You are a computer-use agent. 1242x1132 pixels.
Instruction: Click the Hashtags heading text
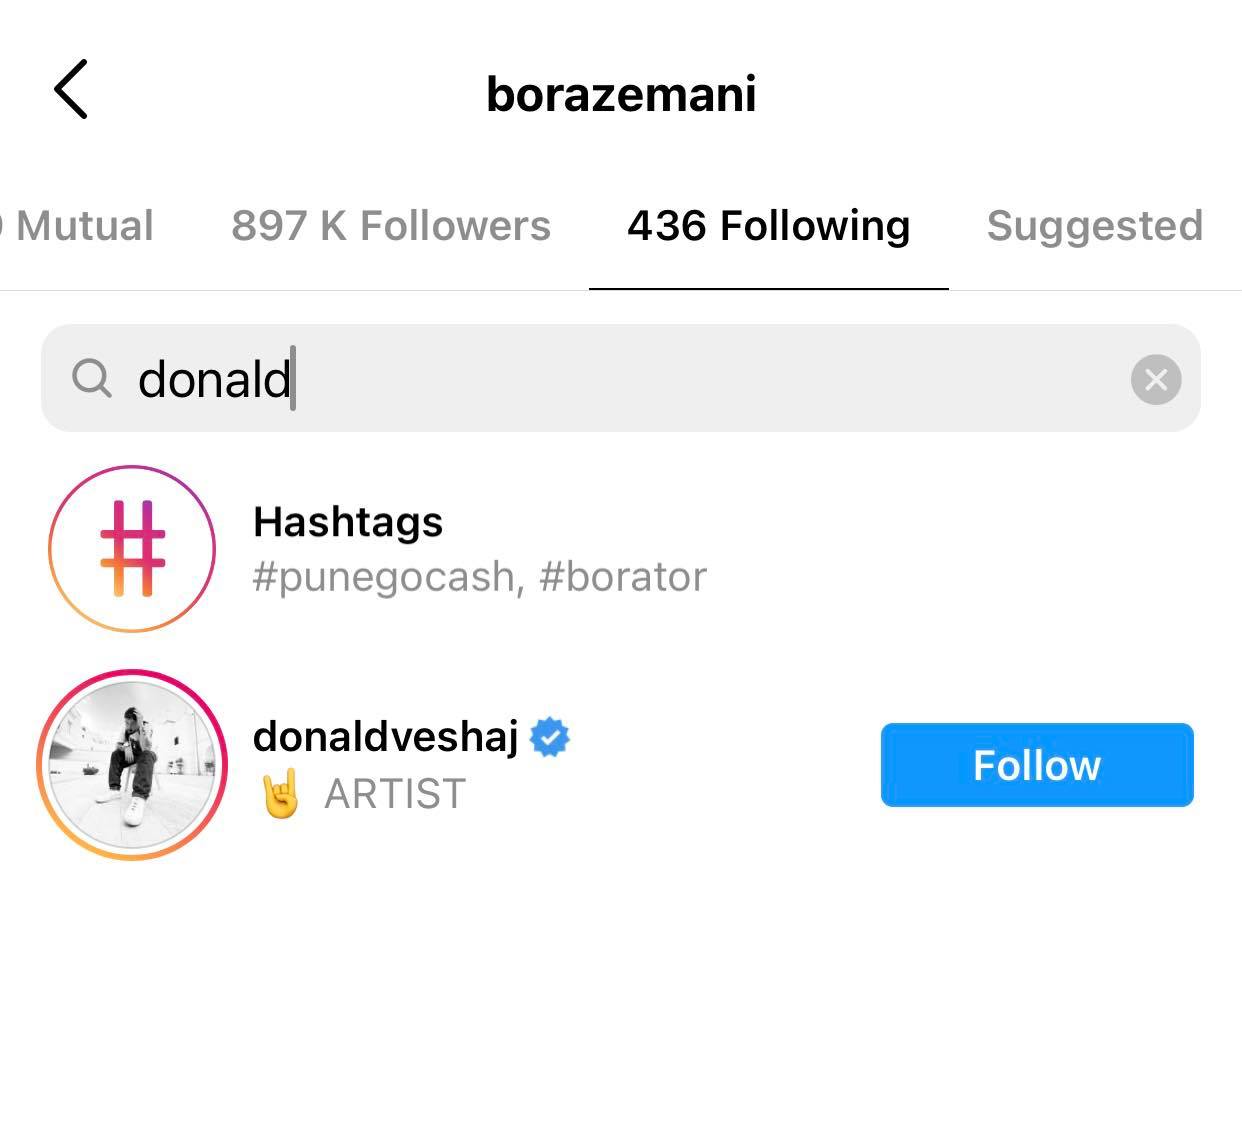coord(348,522)
